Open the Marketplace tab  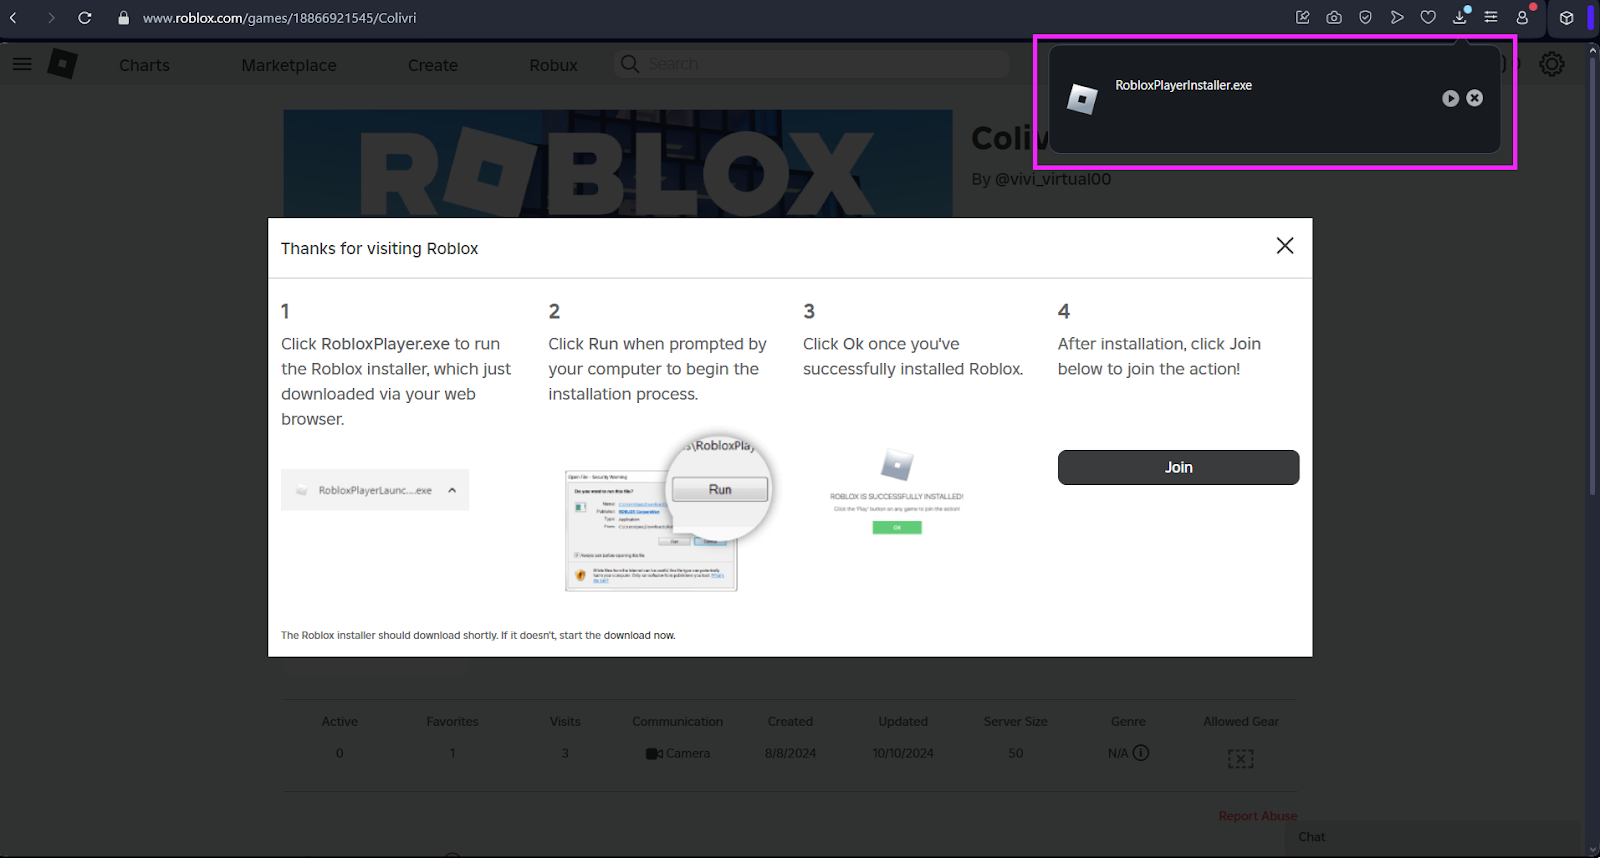click(x=289, y=65)
